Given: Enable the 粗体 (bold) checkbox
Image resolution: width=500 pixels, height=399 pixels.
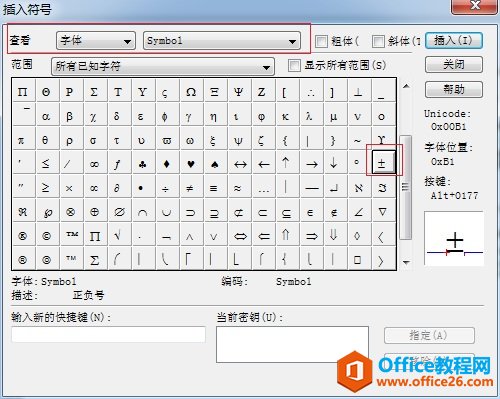Looking at the screenshot, I should pos(321,41).
